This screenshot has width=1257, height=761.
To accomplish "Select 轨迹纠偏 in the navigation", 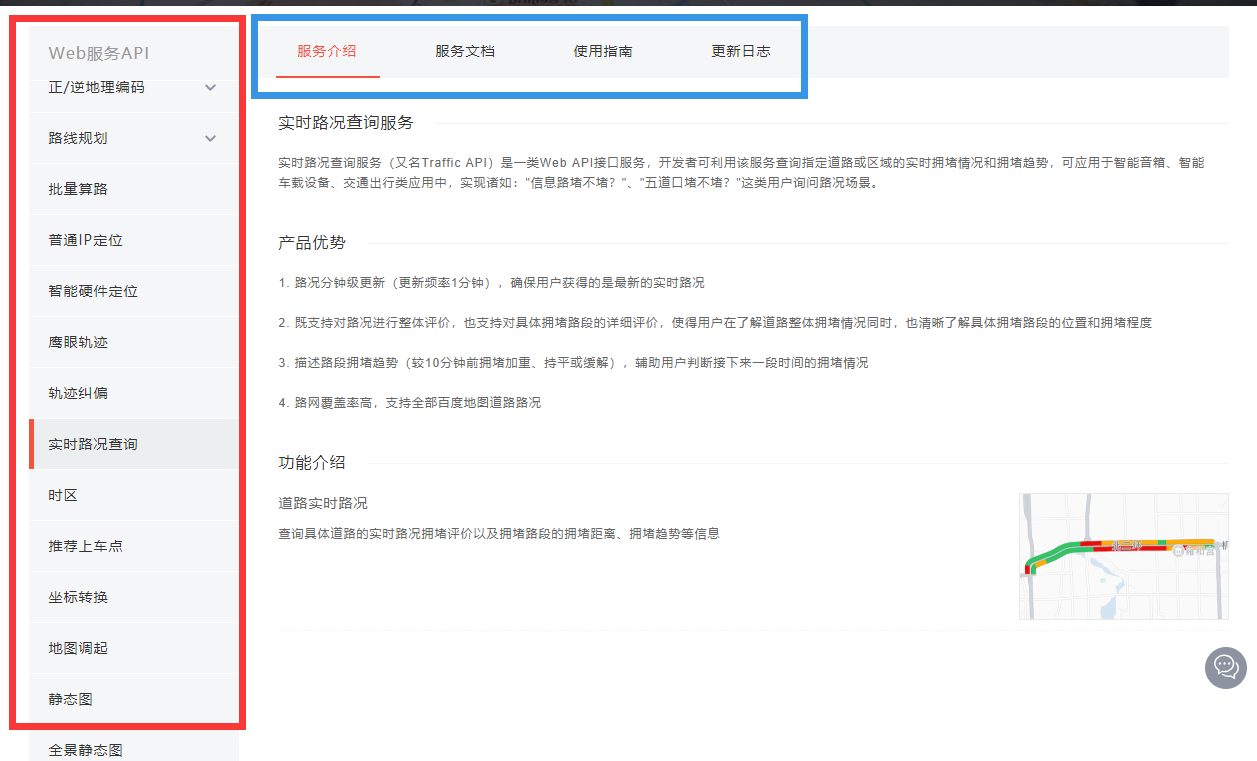I will pos(77,393).
